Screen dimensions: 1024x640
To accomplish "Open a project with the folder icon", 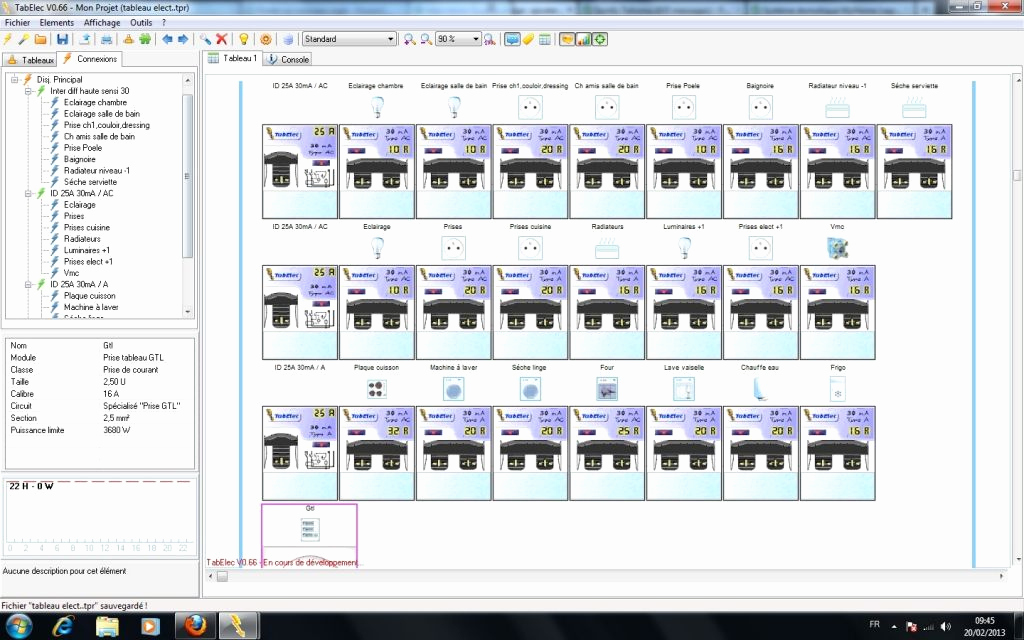I will pos(40,39).
